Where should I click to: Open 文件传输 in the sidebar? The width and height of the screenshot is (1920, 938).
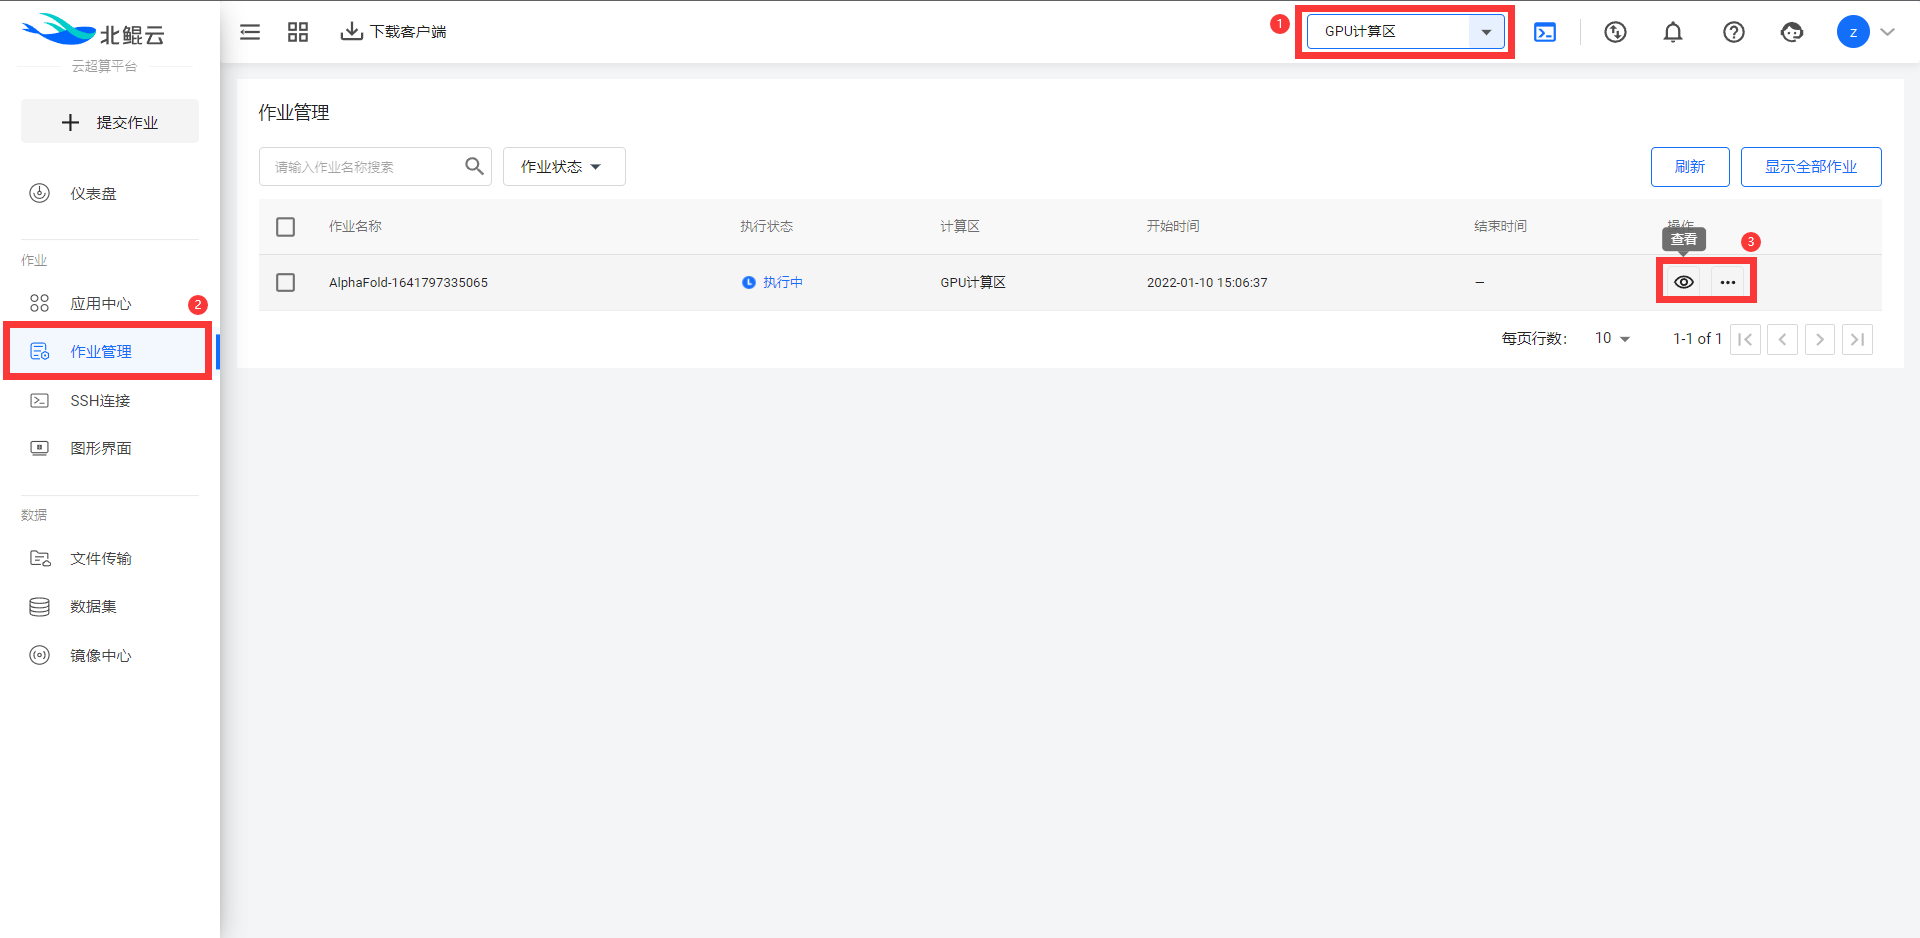tap(110, 559)
